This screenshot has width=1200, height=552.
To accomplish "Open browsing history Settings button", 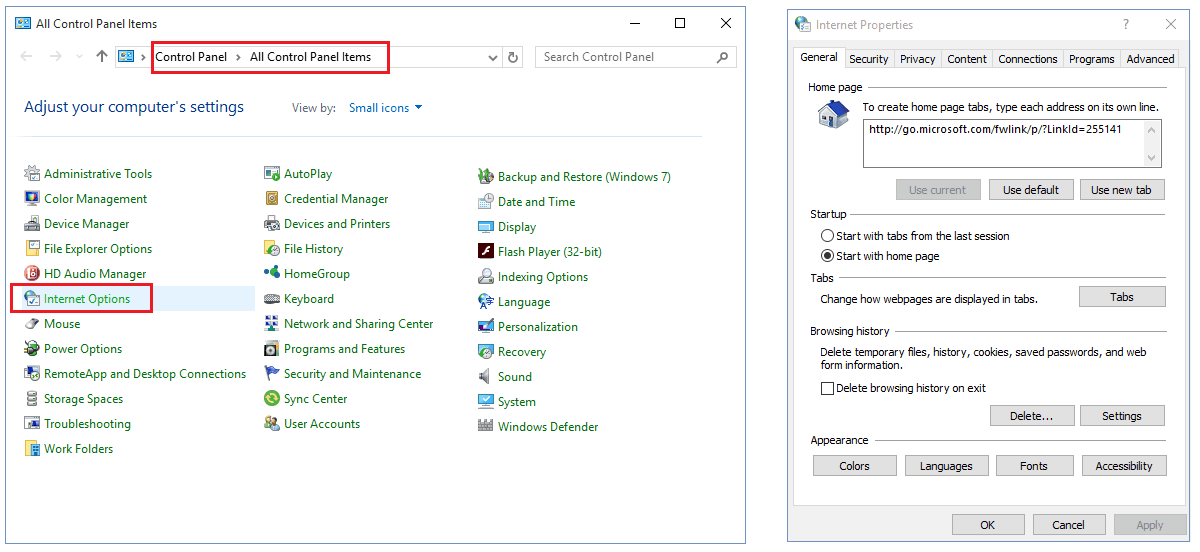I will (x=1122, y=416).
